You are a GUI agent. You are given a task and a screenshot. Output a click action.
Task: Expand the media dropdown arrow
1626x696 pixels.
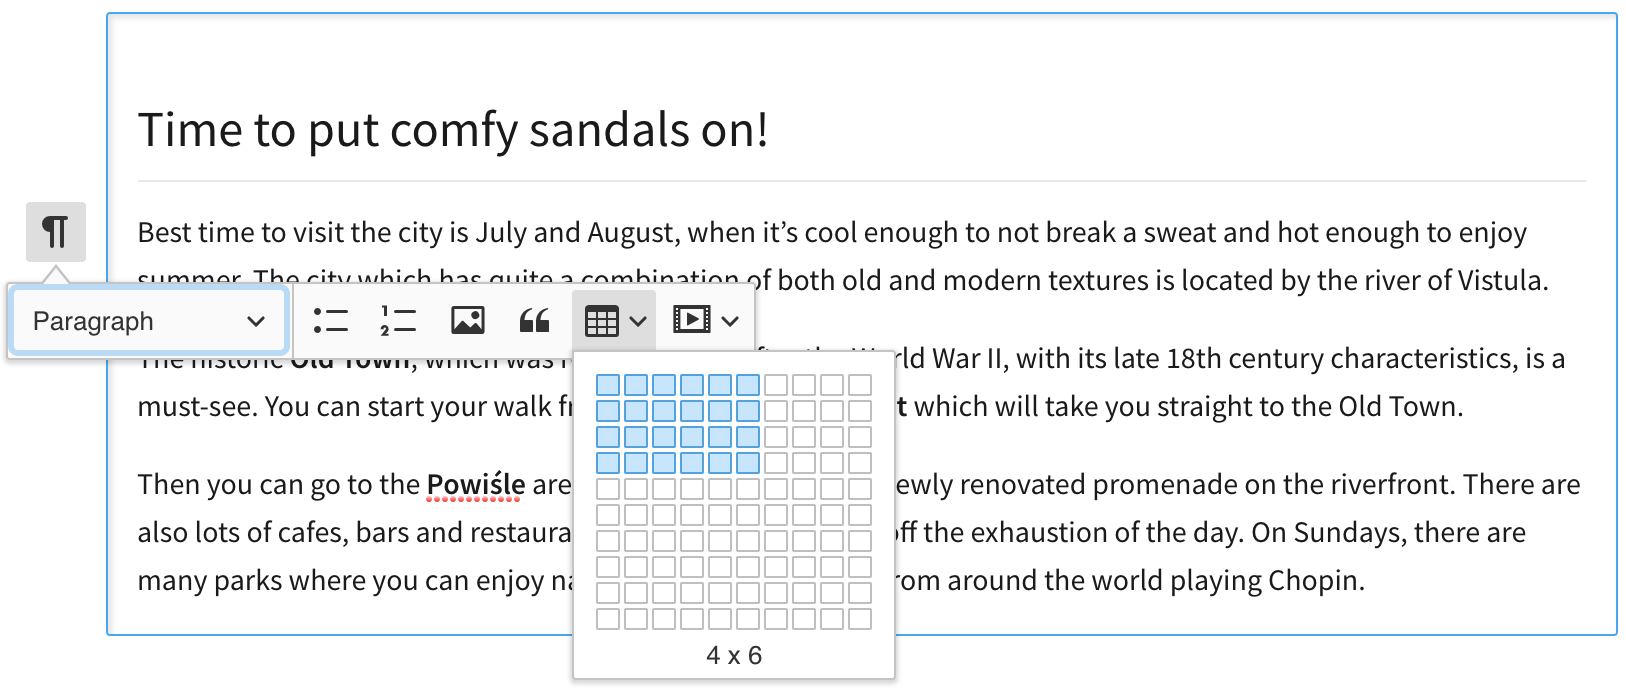pos(730,321)
